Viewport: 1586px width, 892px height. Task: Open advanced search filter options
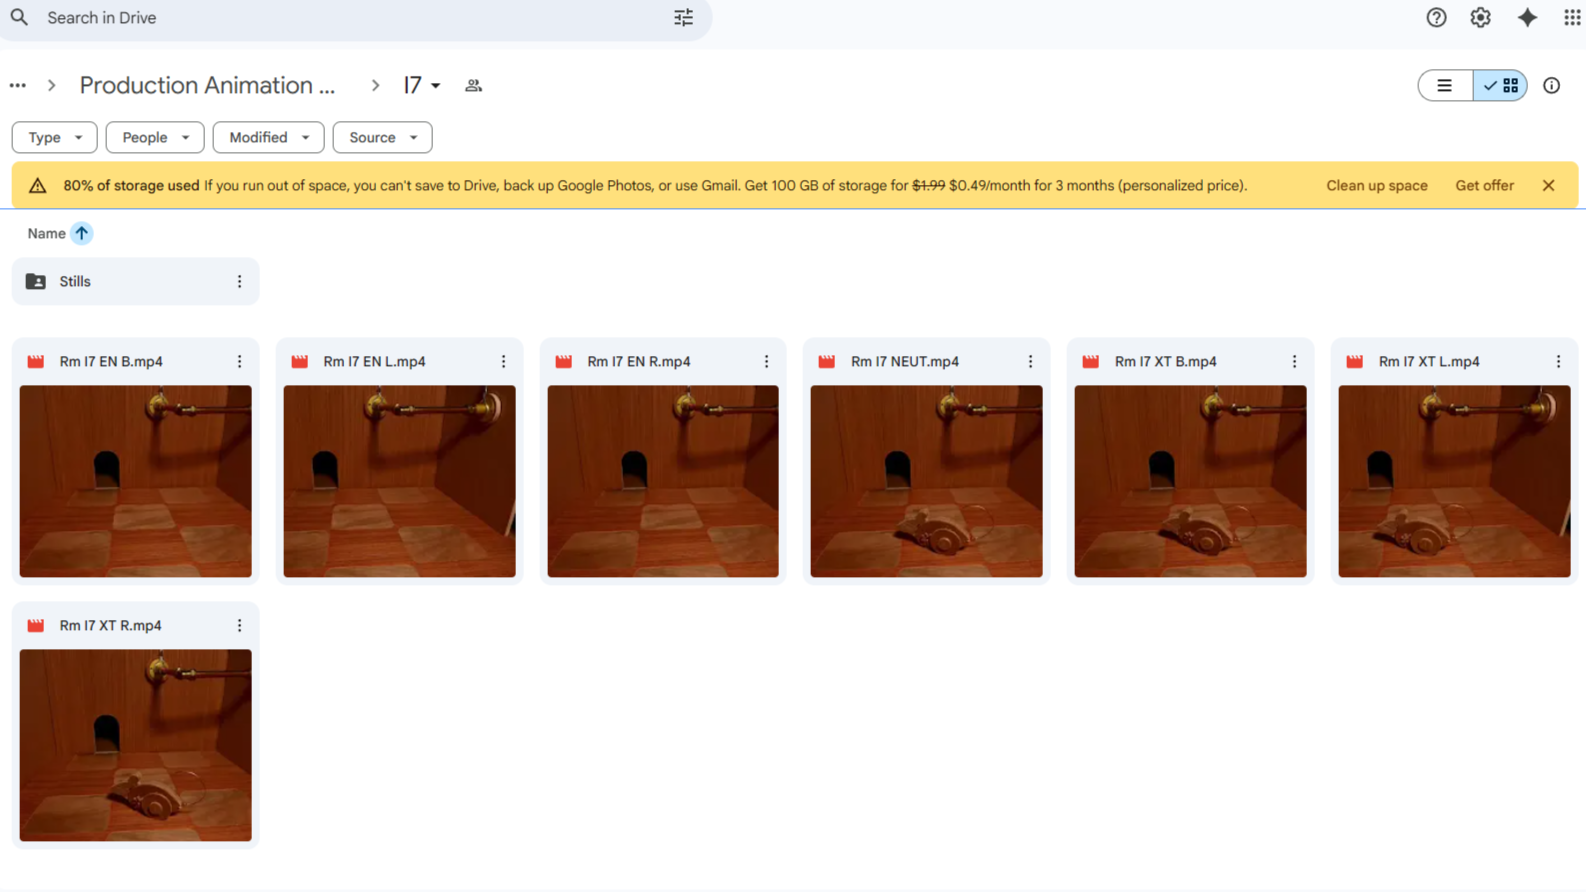click(x=683, y=18)
